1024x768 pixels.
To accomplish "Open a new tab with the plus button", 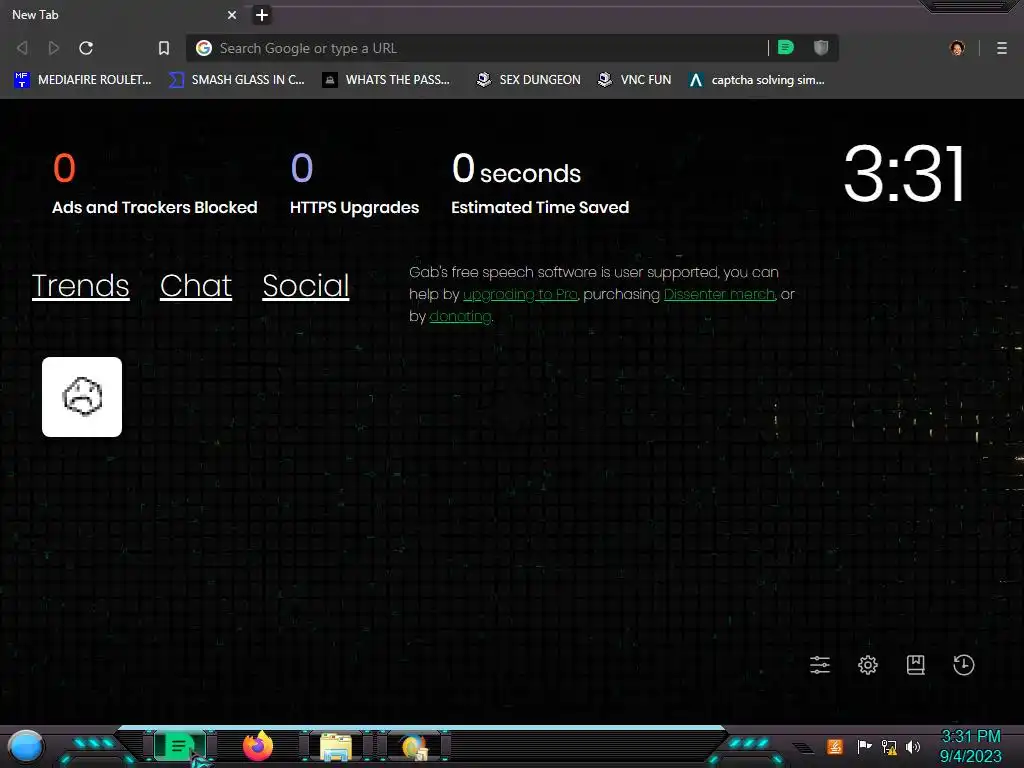I will pyautogui.click(x=262, y=14).
